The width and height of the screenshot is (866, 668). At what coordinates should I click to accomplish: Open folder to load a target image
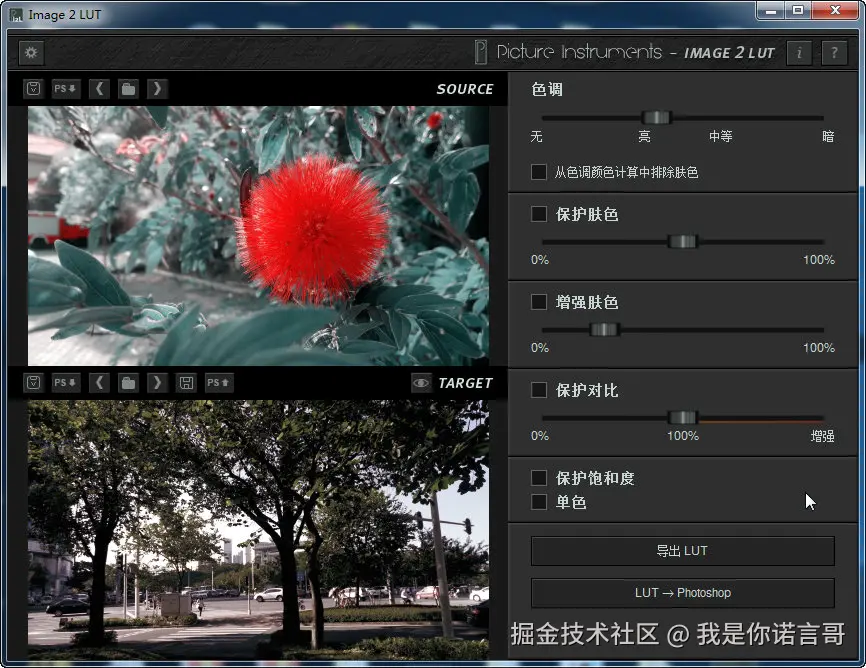tap(128, 382)
